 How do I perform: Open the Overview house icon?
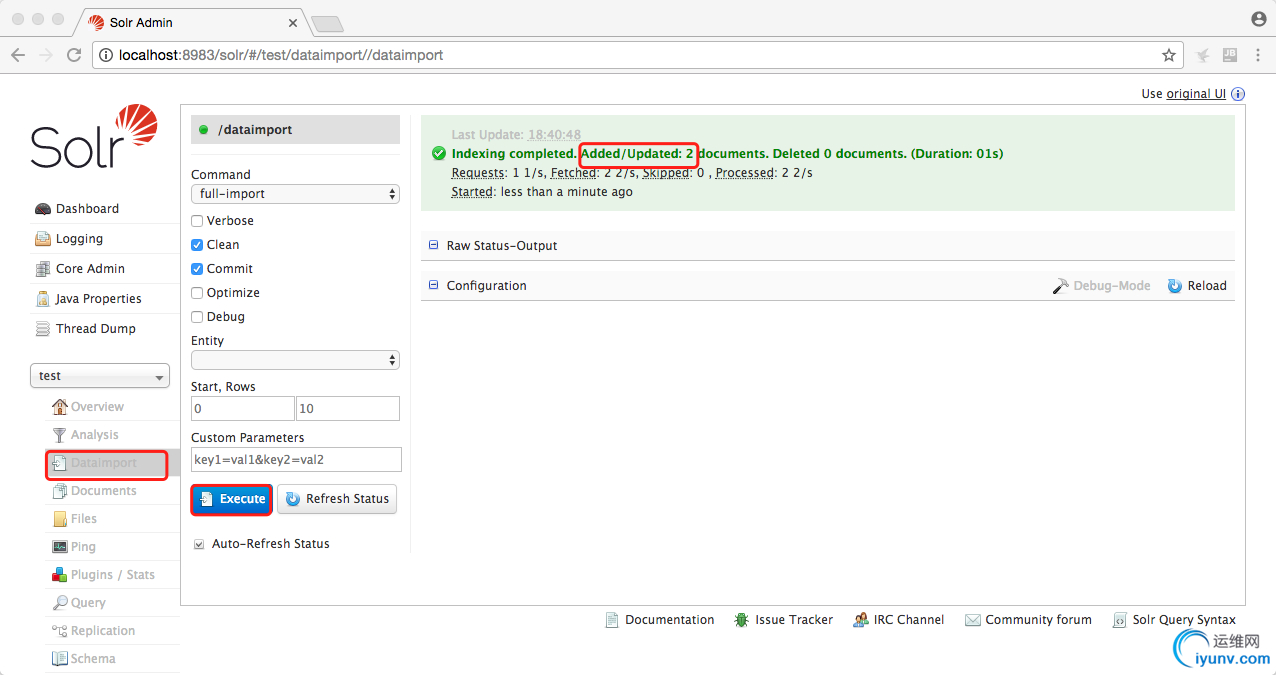60,407
